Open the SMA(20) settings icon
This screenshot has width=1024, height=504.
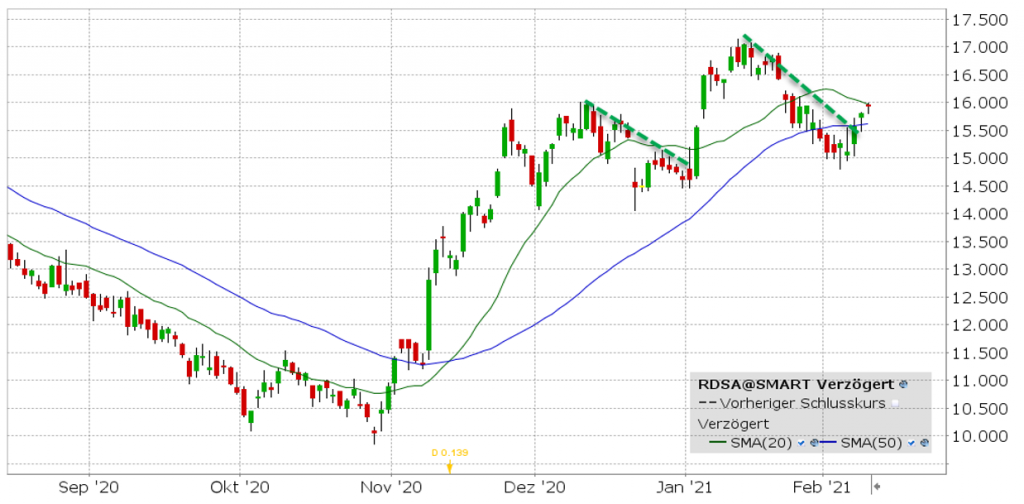tap(814, 443)
